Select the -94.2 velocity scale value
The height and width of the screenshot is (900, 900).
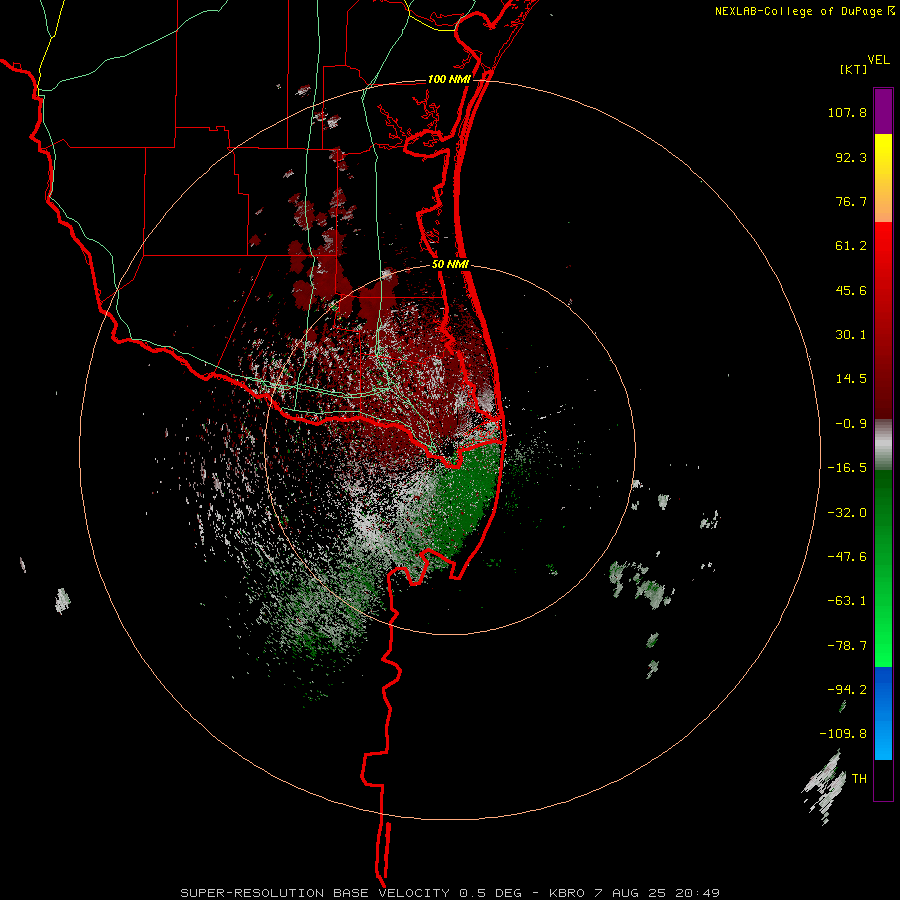847,690
